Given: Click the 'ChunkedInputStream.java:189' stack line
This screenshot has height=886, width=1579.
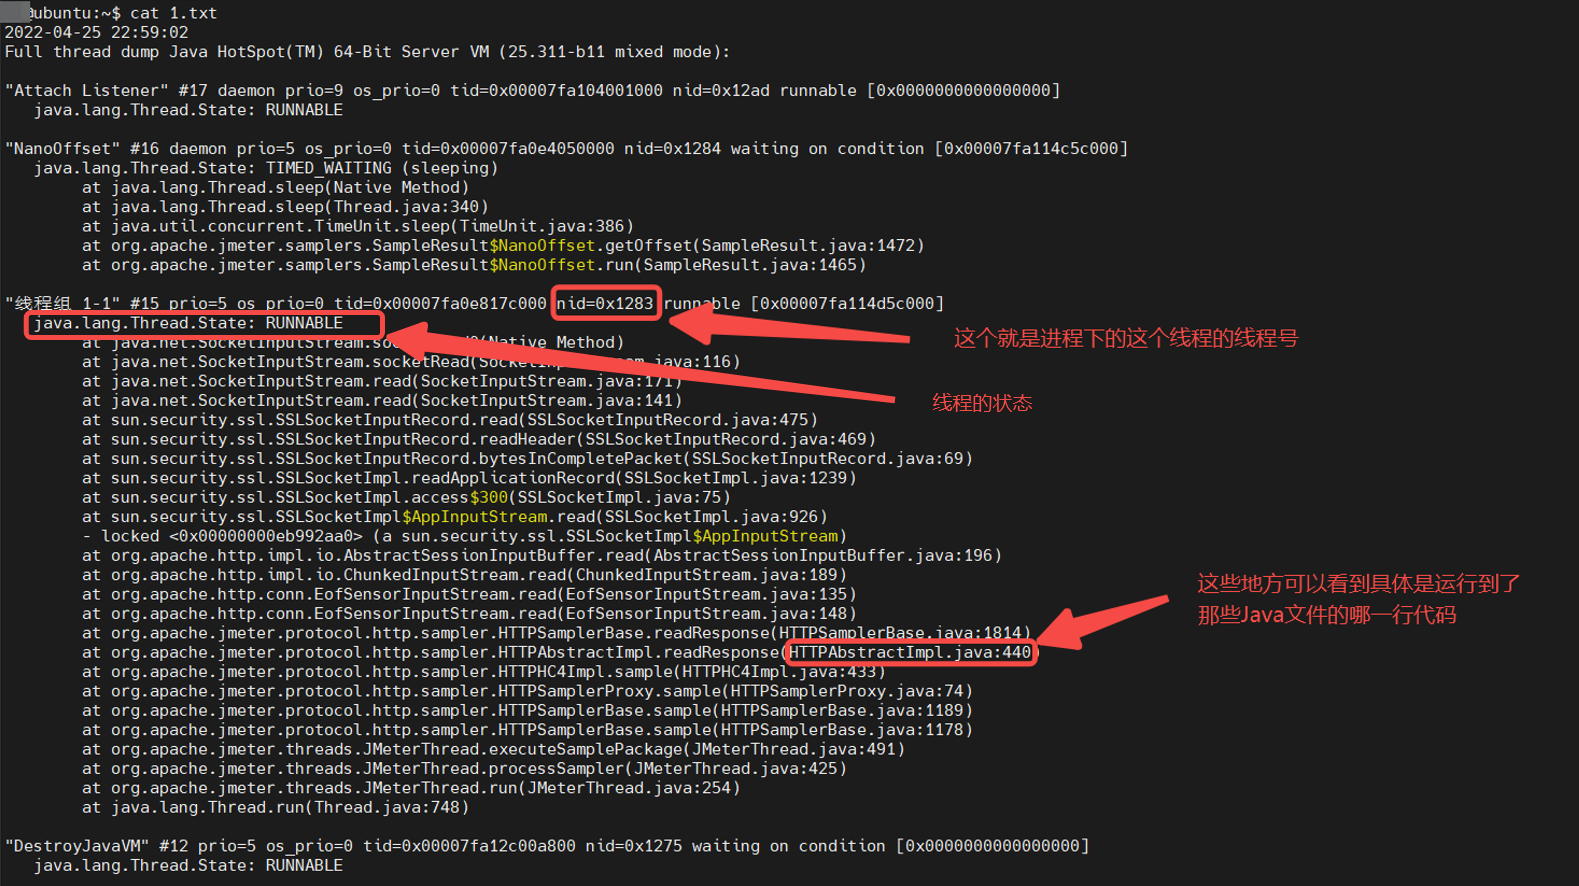Looking at the screenshot, I should (464, 575).
